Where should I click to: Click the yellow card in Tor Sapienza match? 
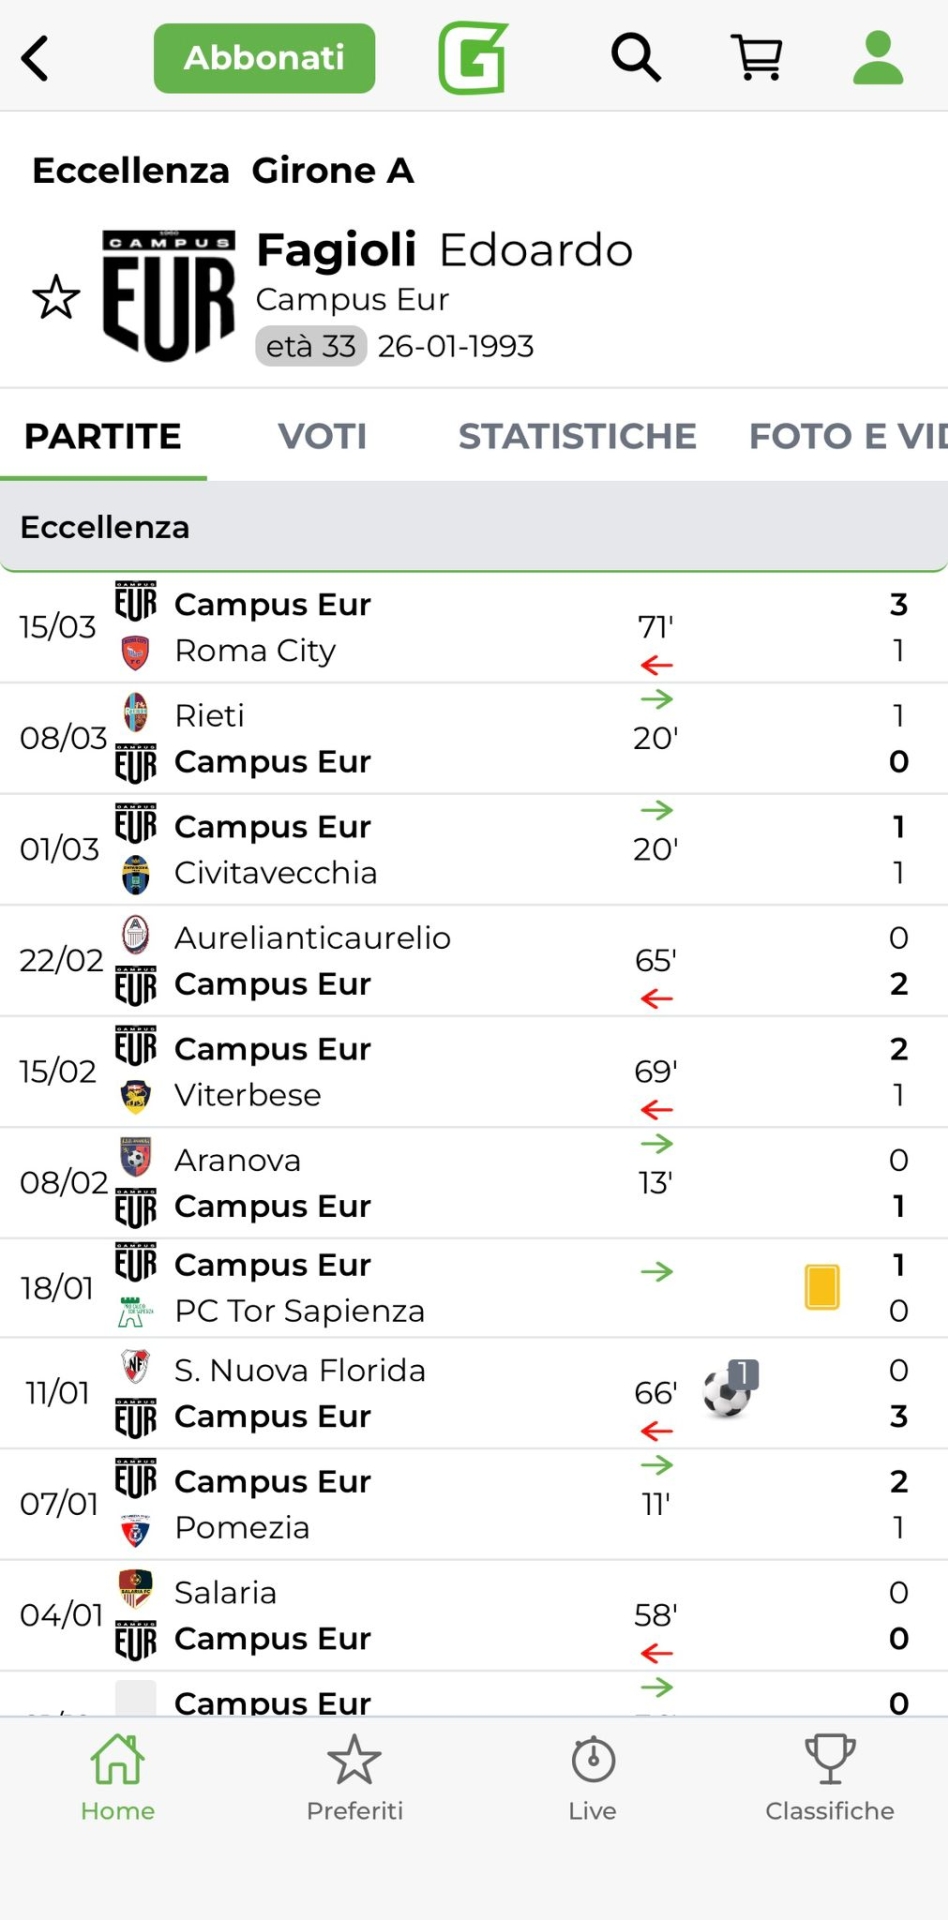pos(822,1287)
